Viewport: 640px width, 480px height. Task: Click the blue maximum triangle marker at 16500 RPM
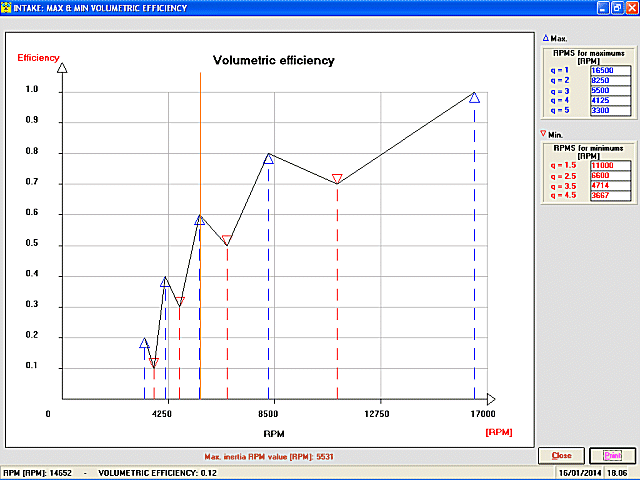tap(474, 98)
